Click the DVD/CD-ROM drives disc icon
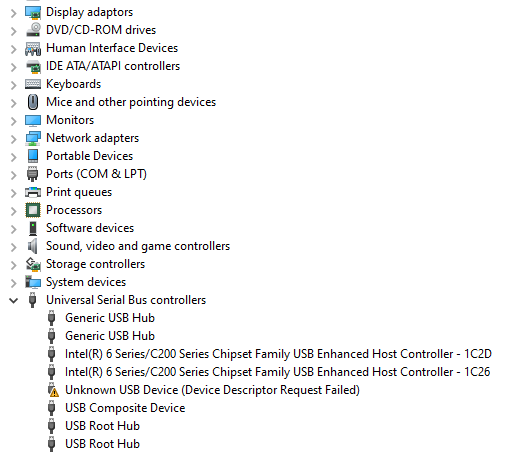This screenshot has height=462, width=522. tap(33, 30)
